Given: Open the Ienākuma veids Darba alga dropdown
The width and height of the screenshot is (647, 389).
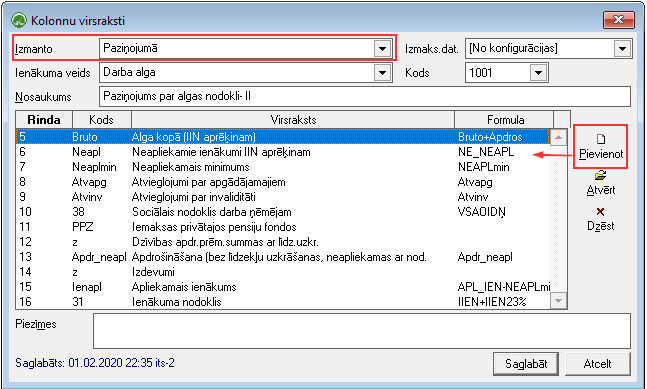Looking at the screenshot, I should pos(383,73).
